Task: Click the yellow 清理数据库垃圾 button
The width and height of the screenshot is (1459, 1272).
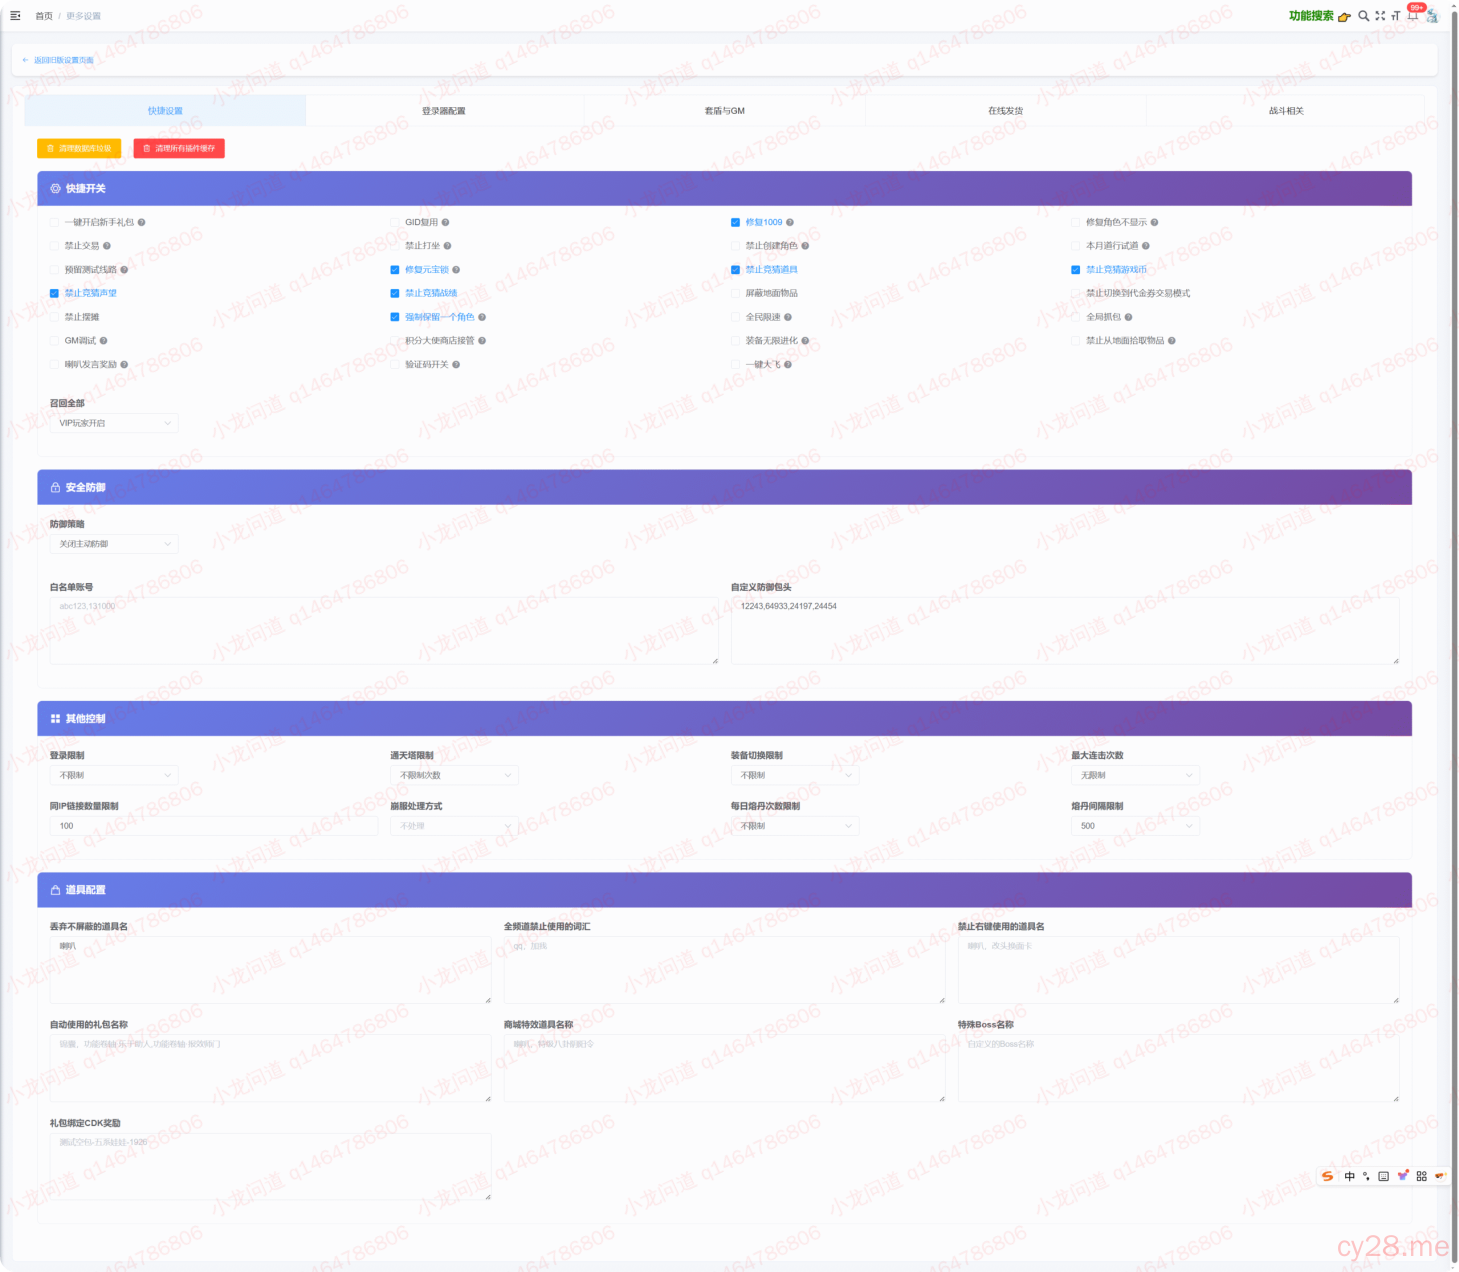Action: (79, 149)
